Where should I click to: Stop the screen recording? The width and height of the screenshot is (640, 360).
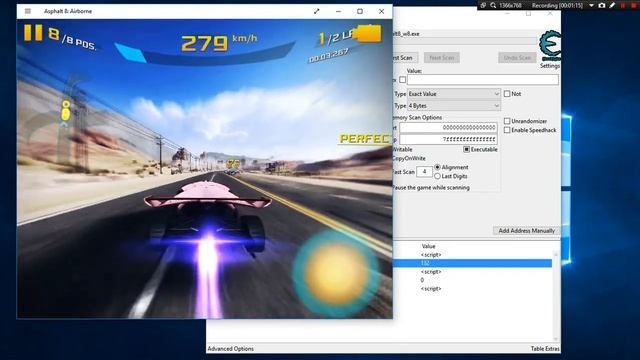(x=634, y=5)
